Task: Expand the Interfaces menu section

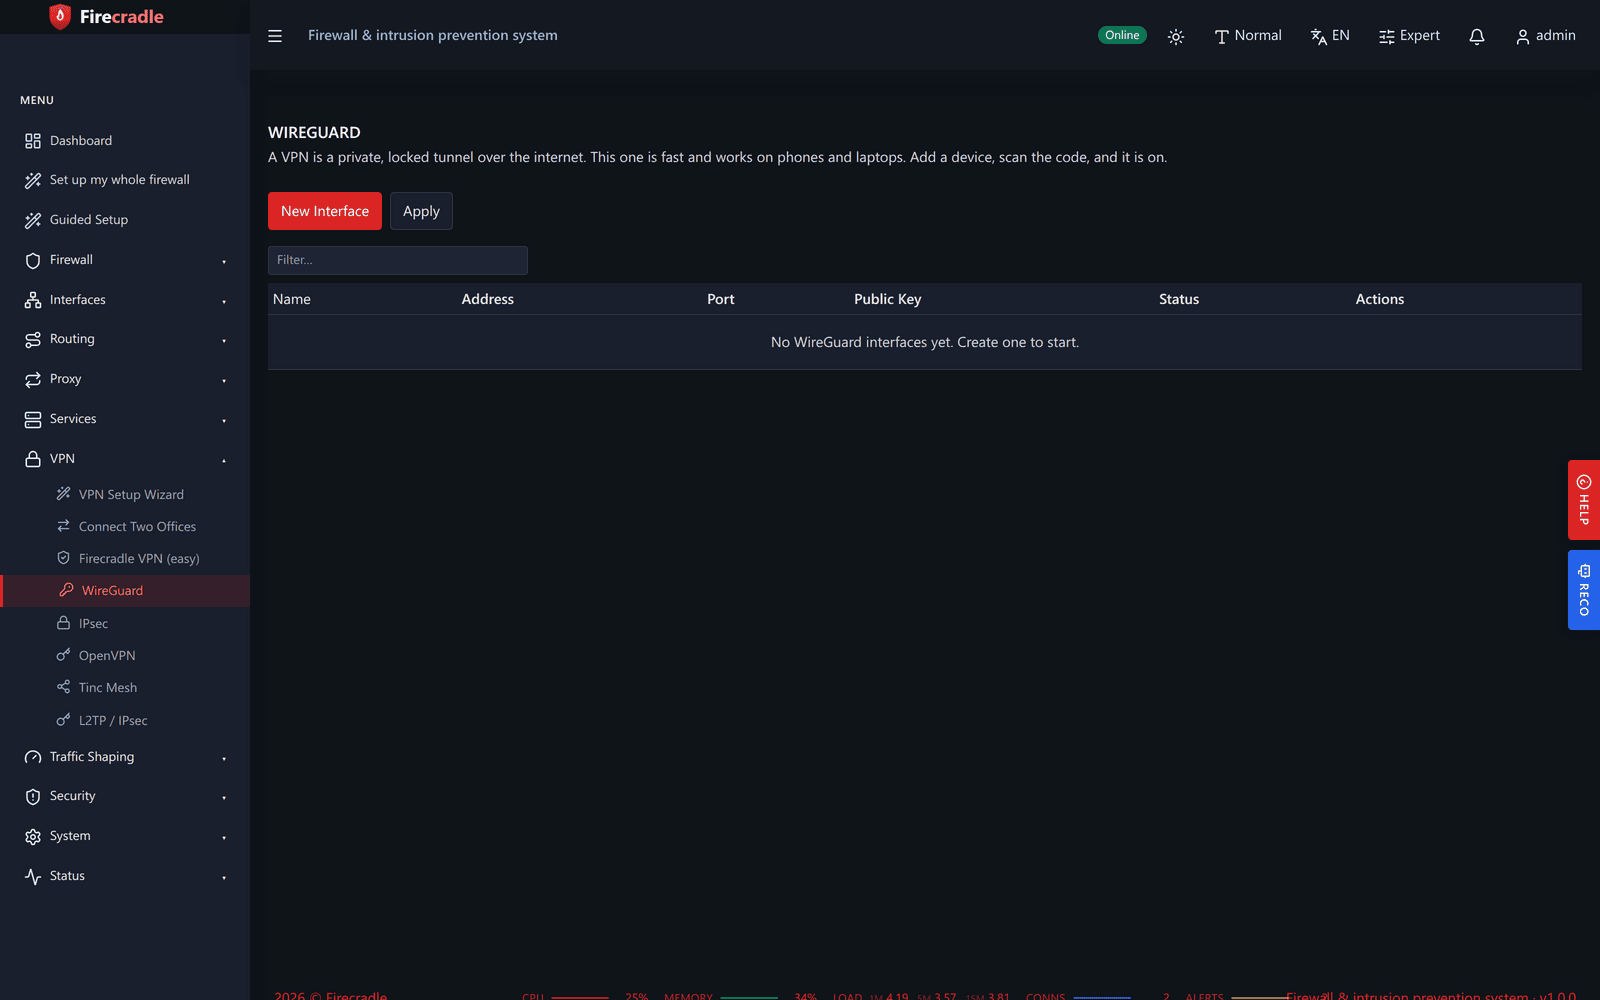Action: point(125,300)
